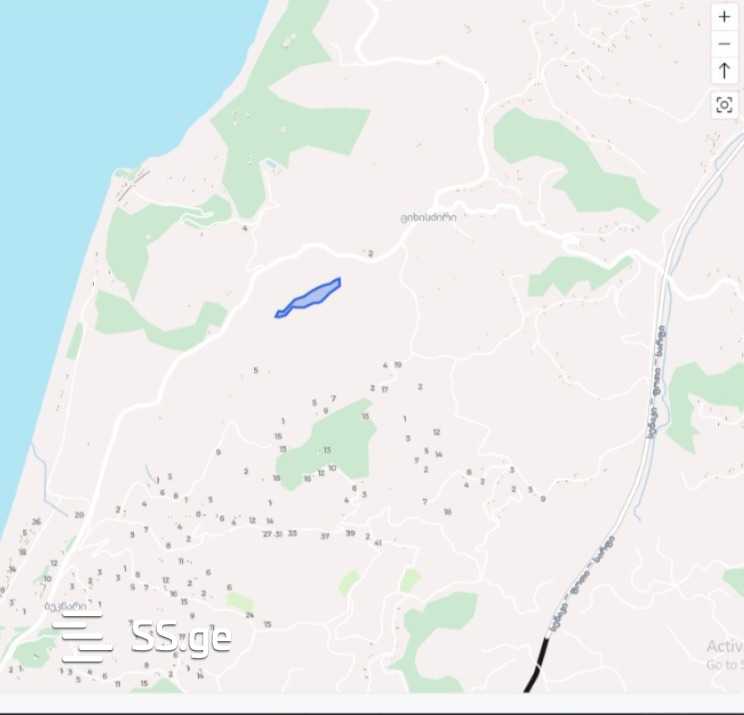Click house number 39 on the map
The image size is (744, 715).
(x=350, y=533)
